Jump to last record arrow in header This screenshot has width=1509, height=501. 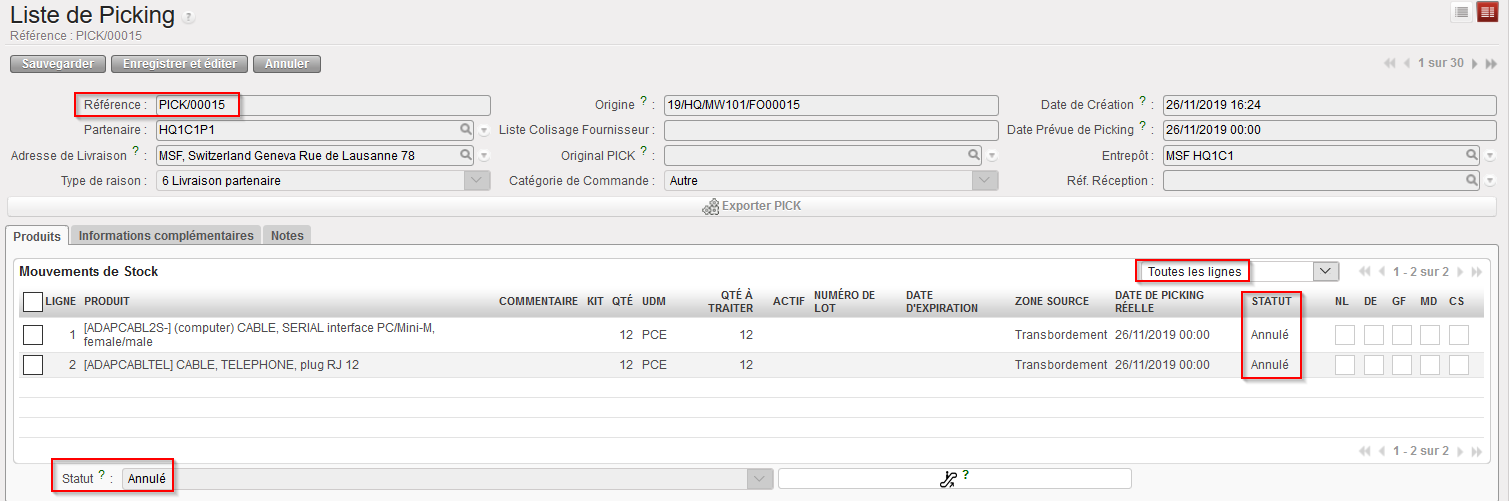pos(1491,63)
